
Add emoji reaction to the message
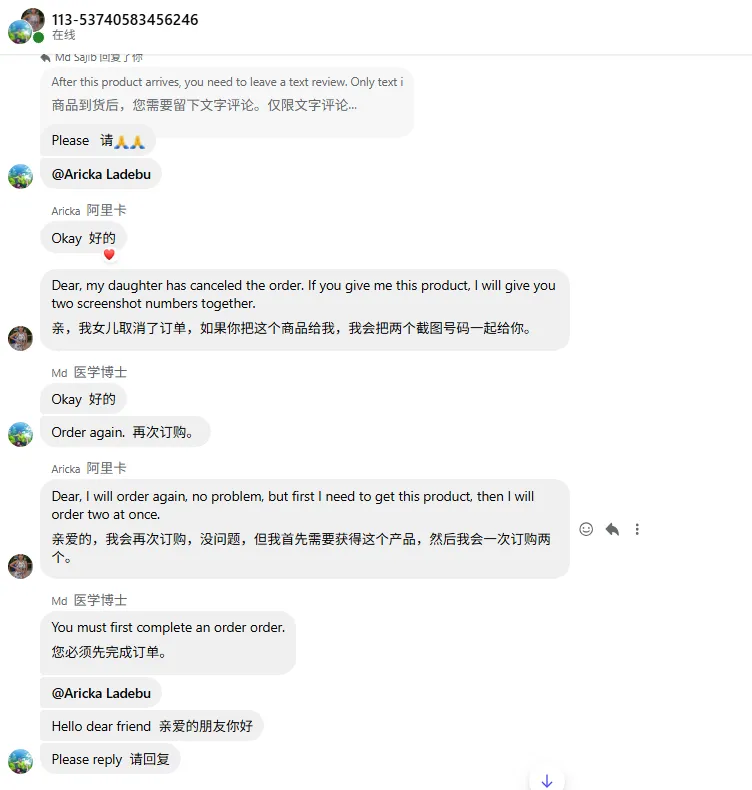[587, 529]
